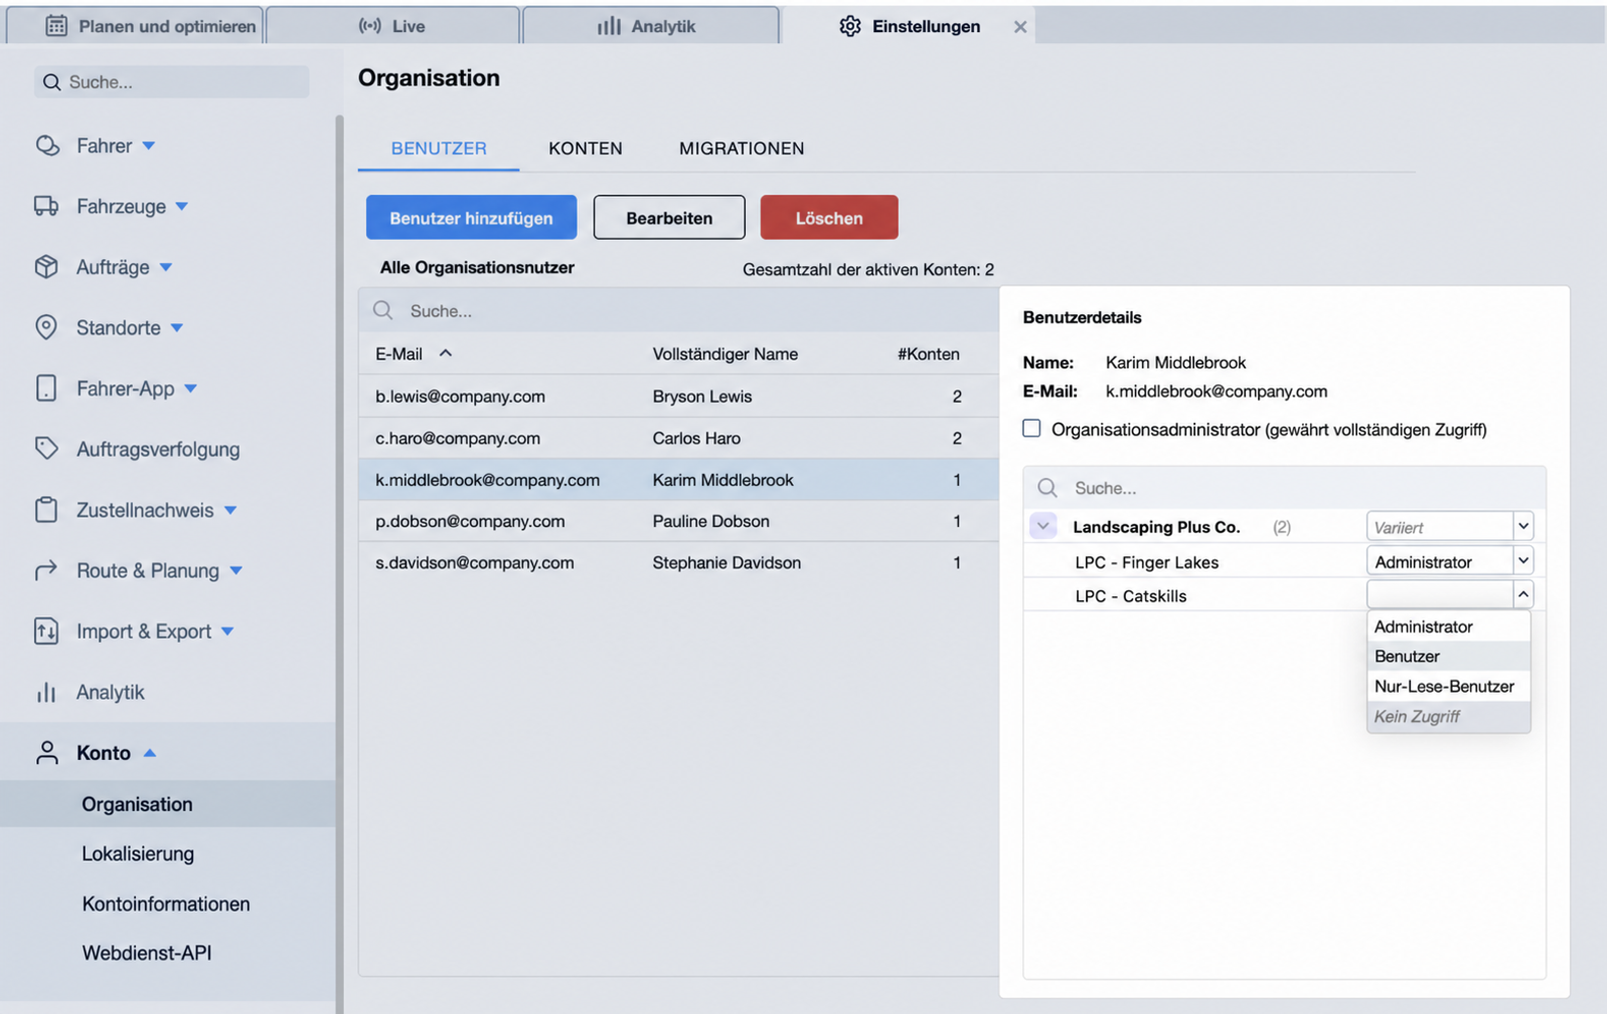Focus the sidebar Suche field
The height and width of the screenshot is (1014, 1607).
pyautogui.click(x=172, y=82)
